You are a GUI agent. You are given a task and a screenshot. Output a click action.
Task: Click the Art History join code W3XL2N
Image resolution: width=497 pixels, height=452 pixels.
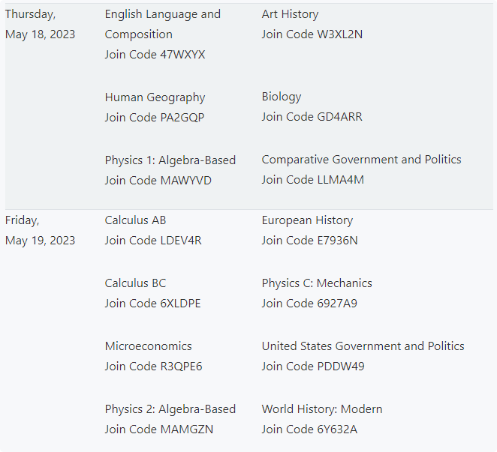tap(312, 34)
